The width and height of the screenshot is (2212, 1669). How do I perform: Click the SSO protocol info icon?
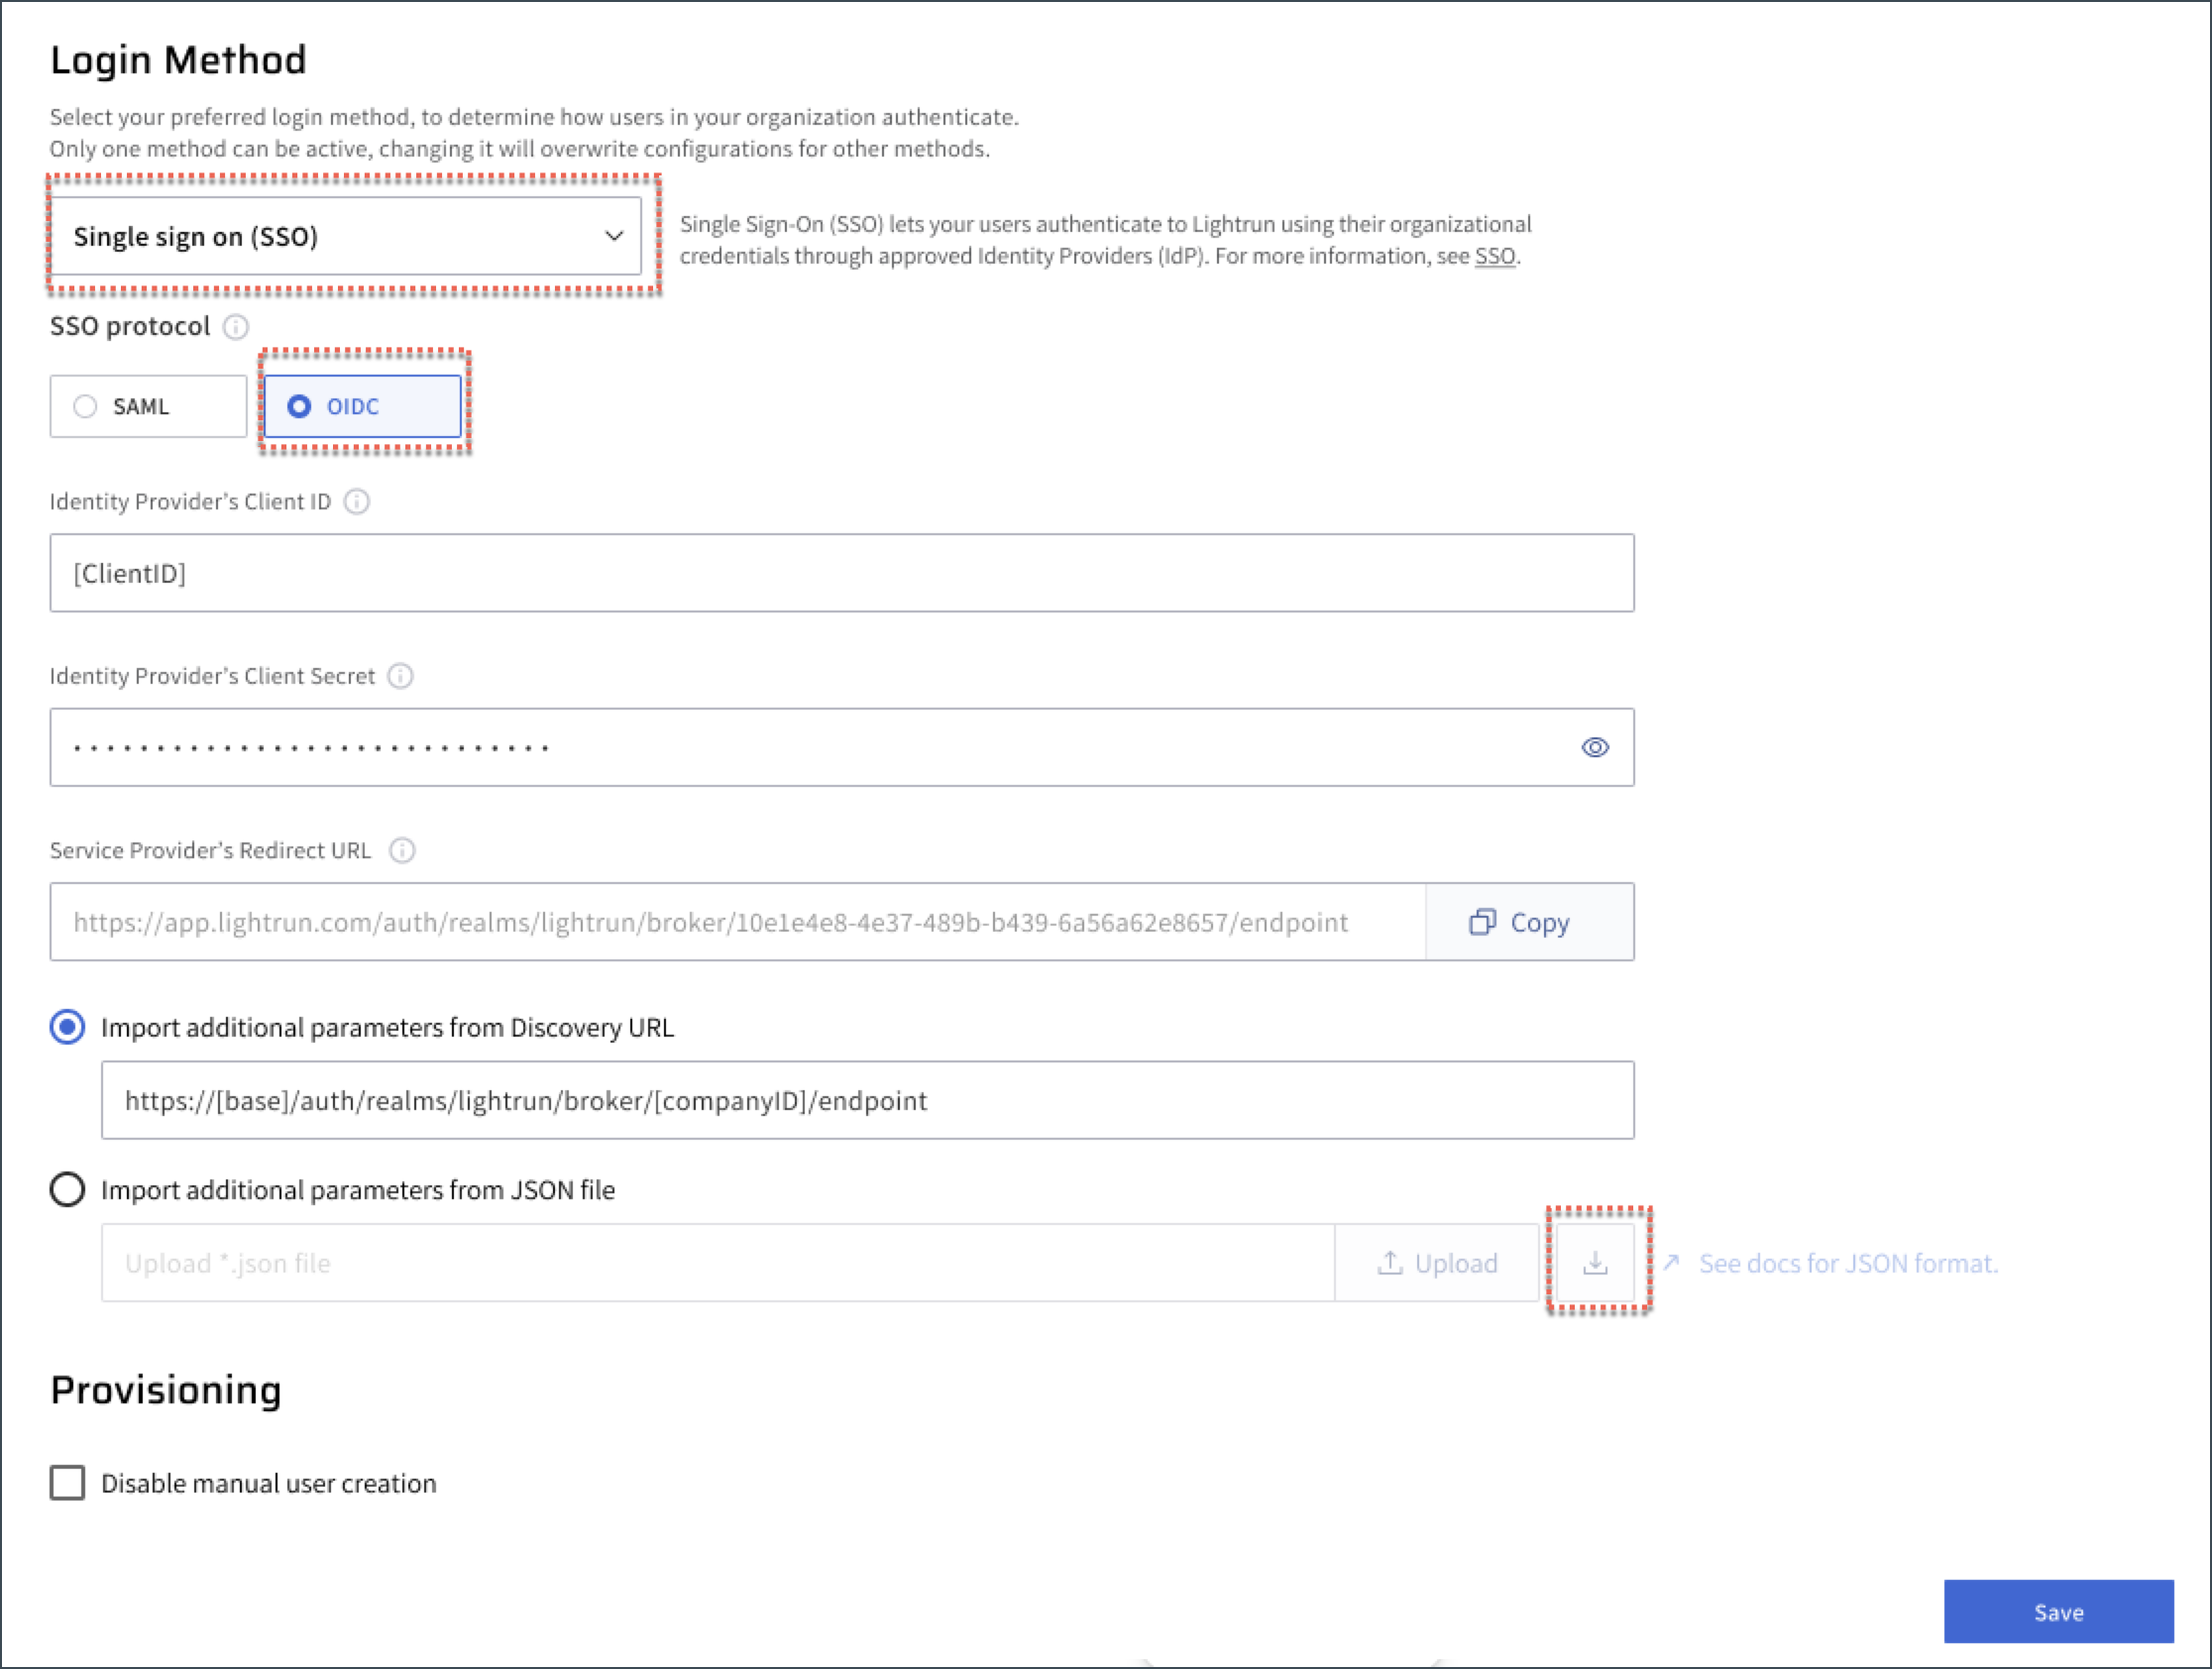236,327
